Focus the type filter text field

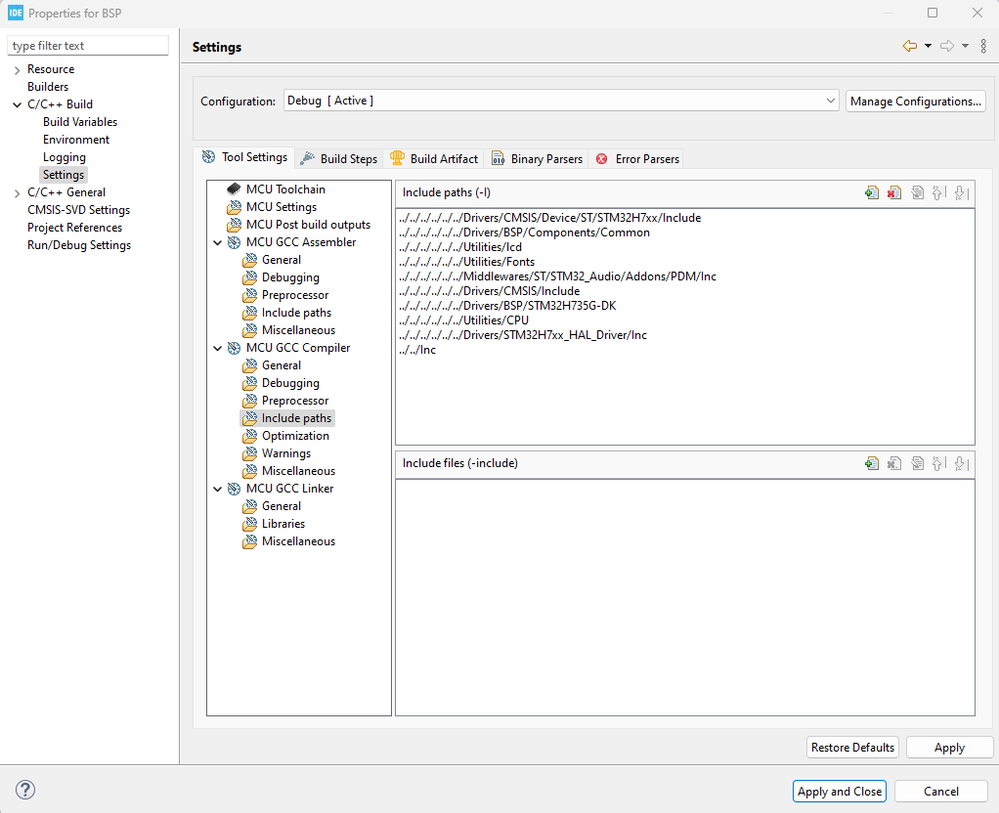click(88, 46)
